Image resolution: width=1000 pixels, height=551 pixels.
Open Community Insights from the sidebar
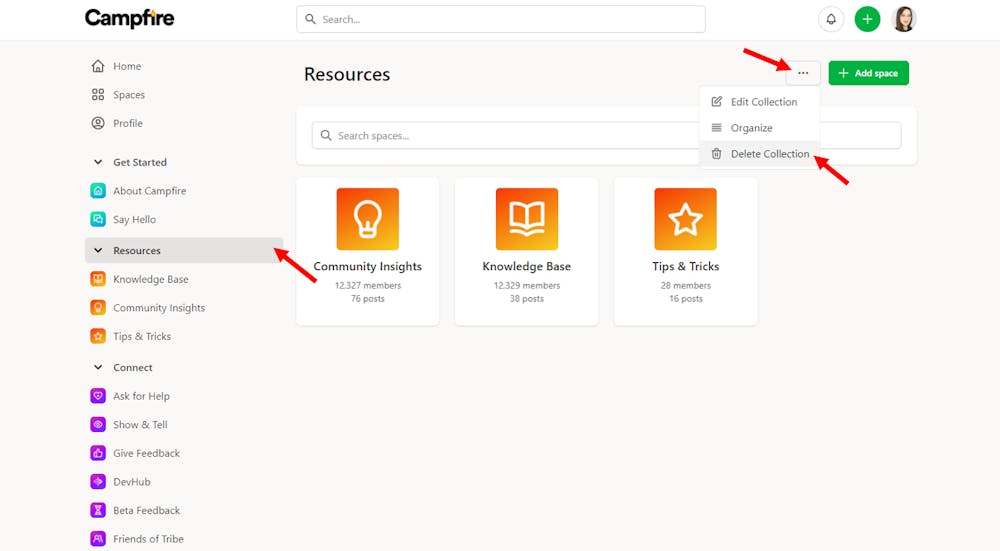(x=159, y=307)
